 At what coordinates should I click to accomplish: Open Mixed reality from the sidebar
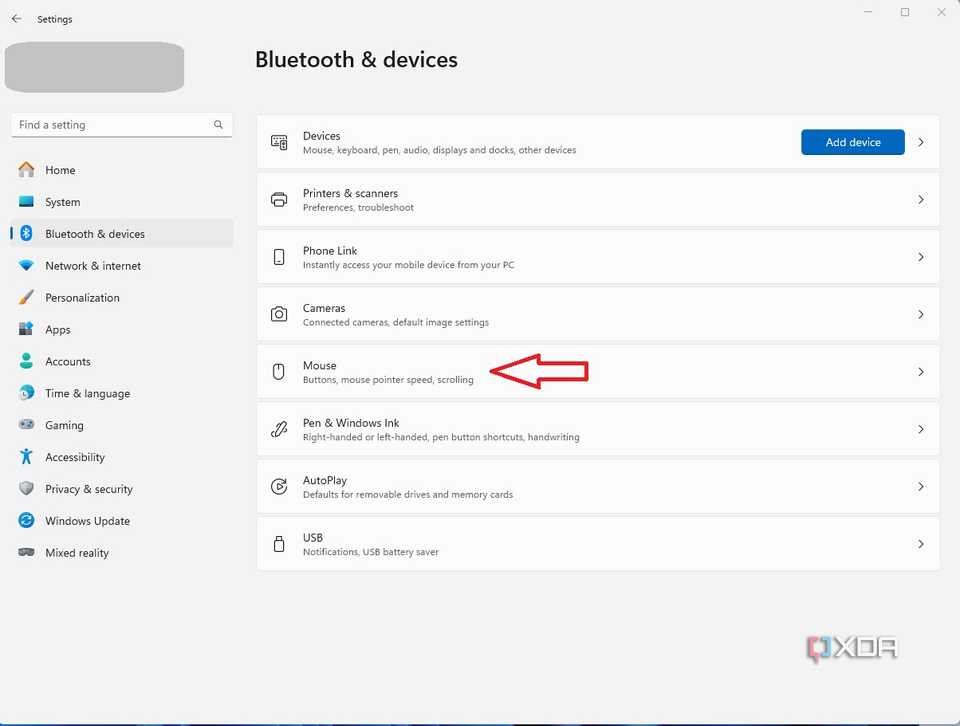[x=122, y=552]
